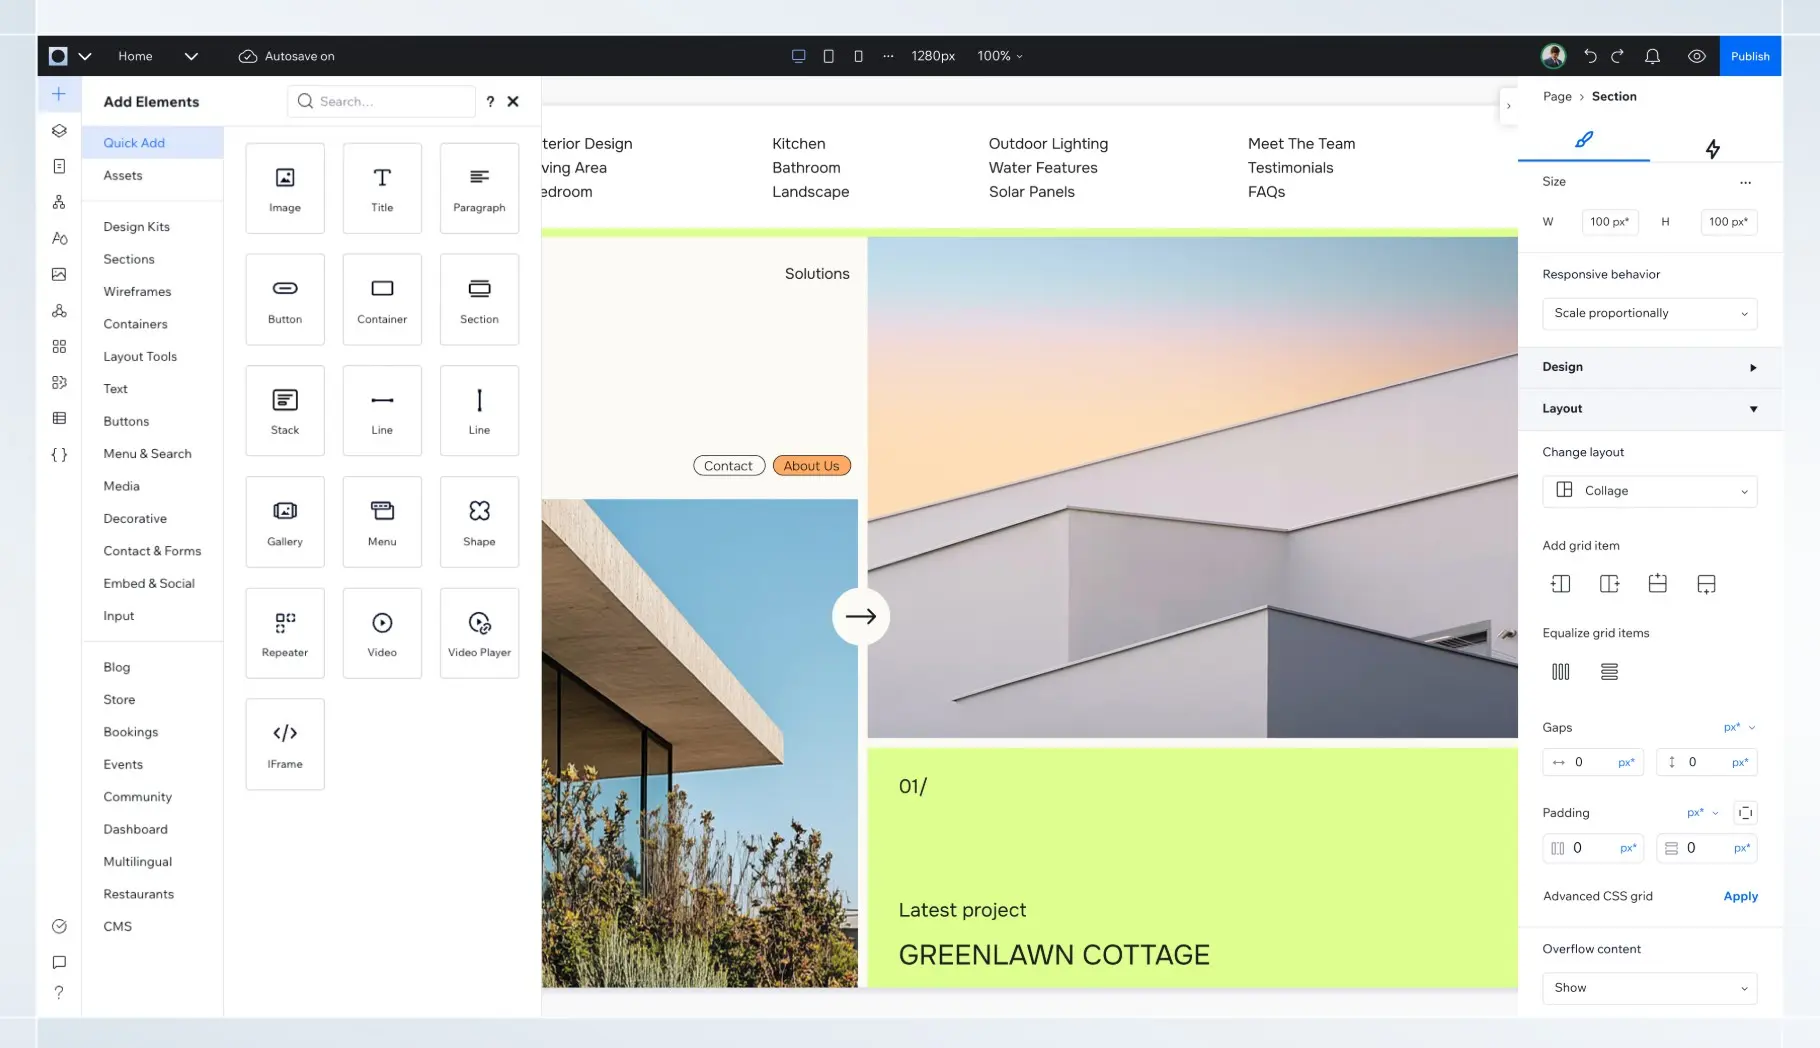Insert a Stack element

(285, 411)
